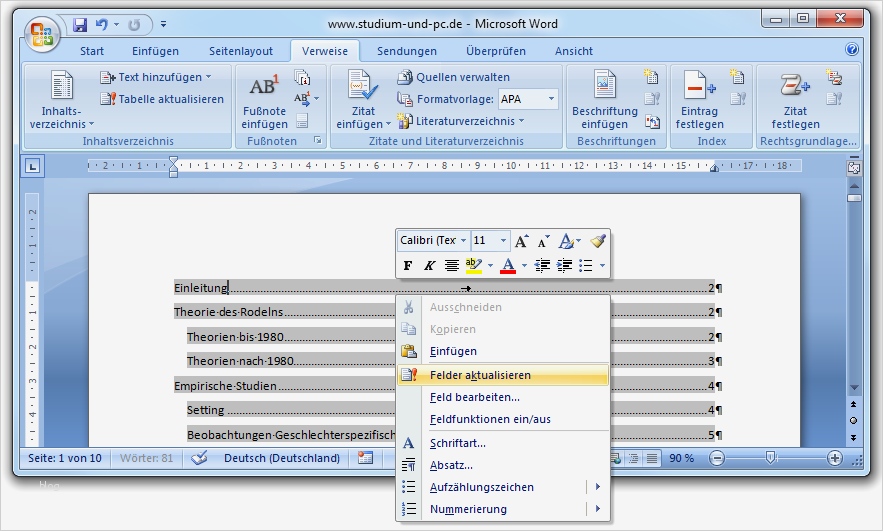Open the Word help question mark icon
The width and height of the screenshot is (883, 531).
click(852, 49)
